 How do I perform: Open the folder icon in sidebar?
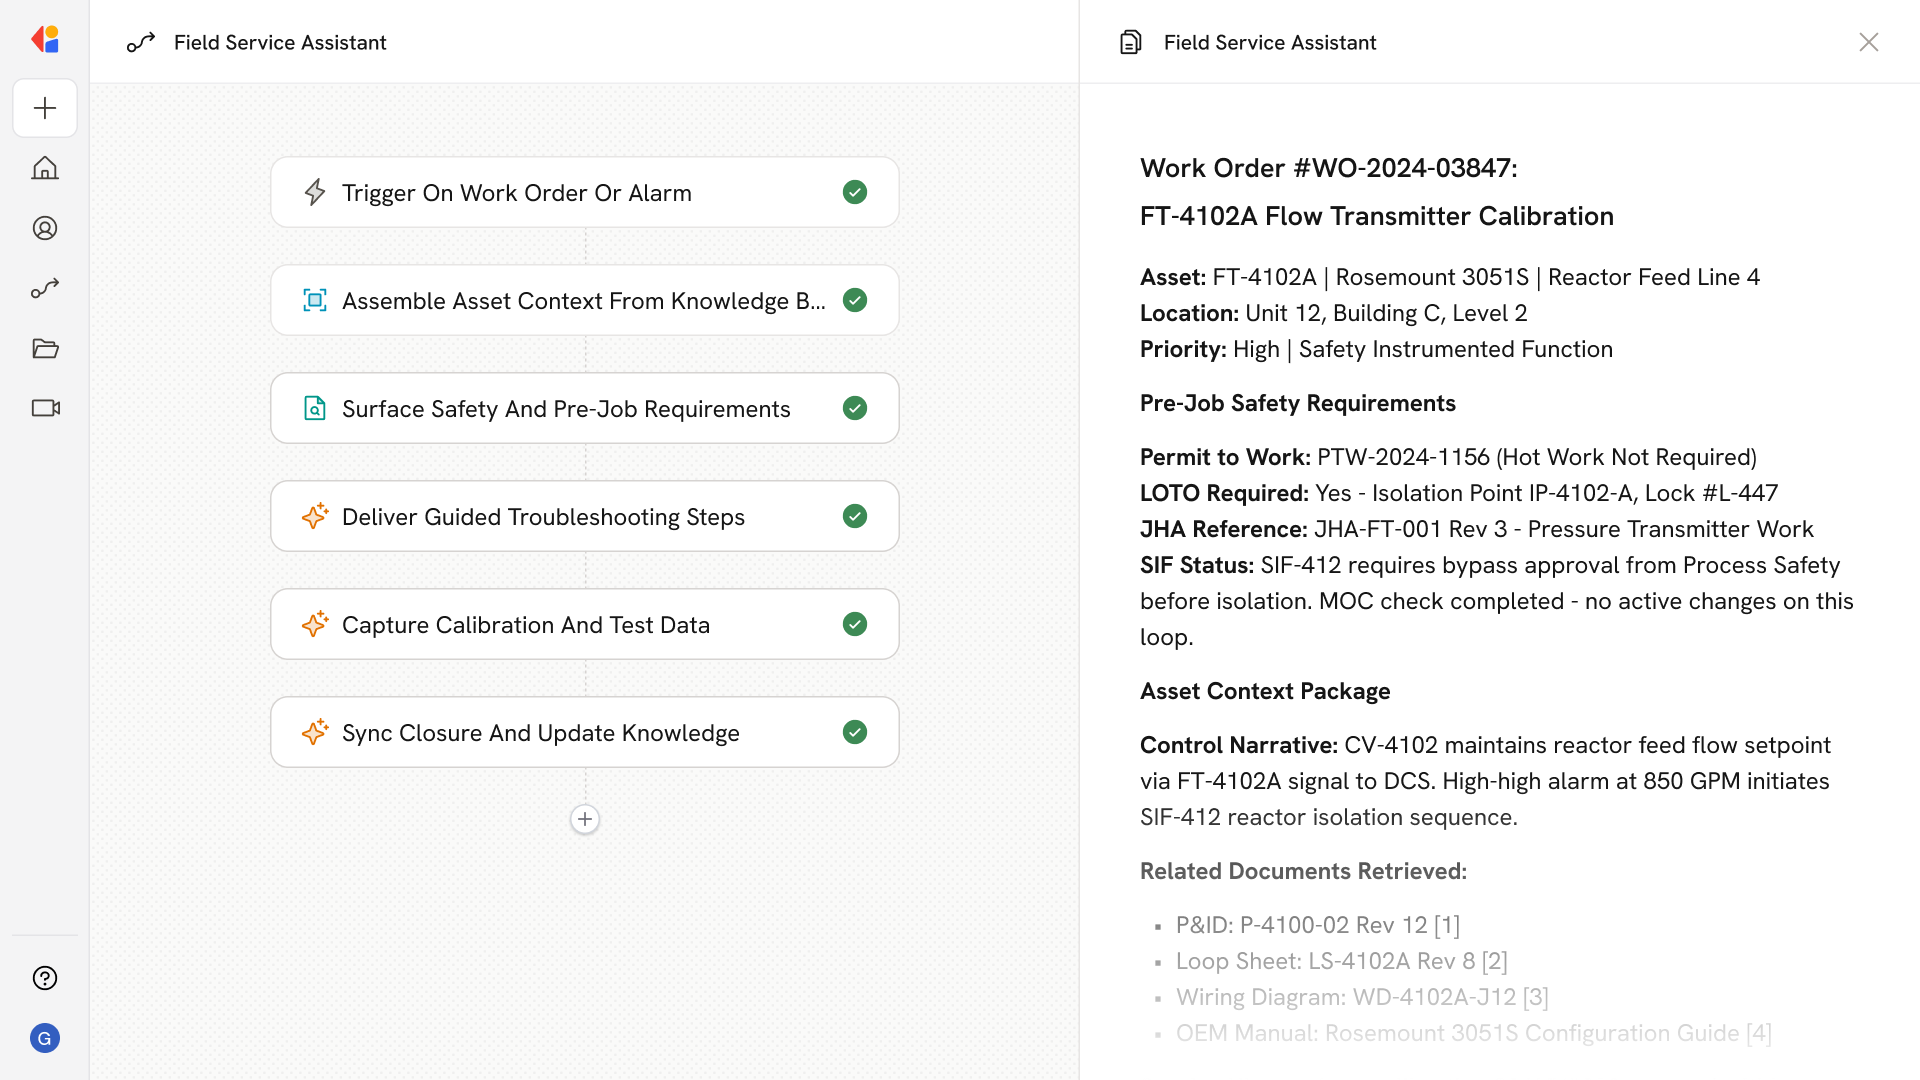point(45,348)
